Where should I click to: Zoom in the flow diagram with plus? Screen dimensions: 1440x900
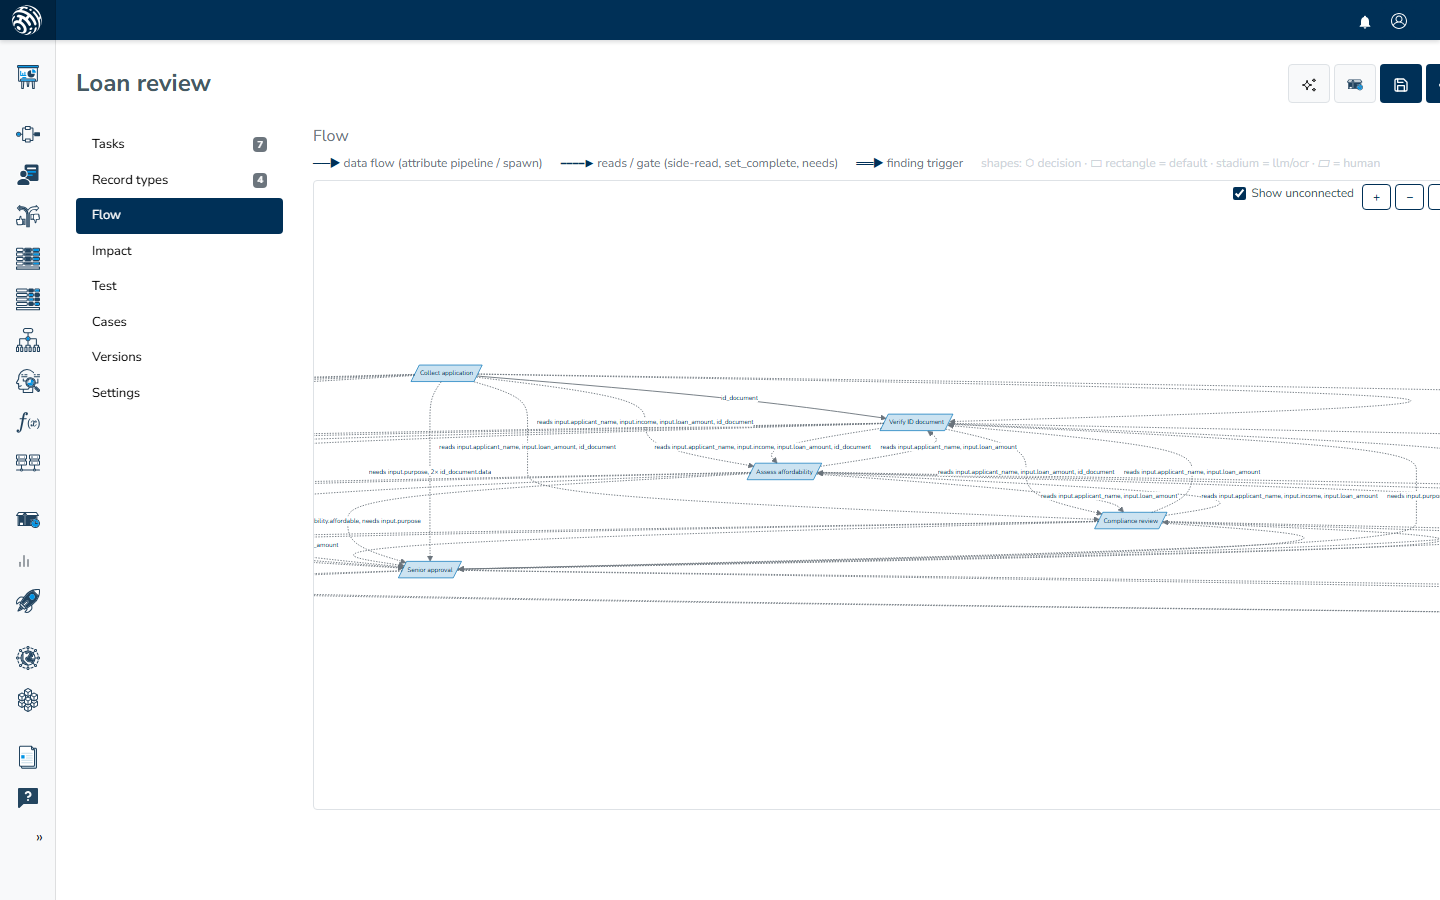pos(1376,197)
